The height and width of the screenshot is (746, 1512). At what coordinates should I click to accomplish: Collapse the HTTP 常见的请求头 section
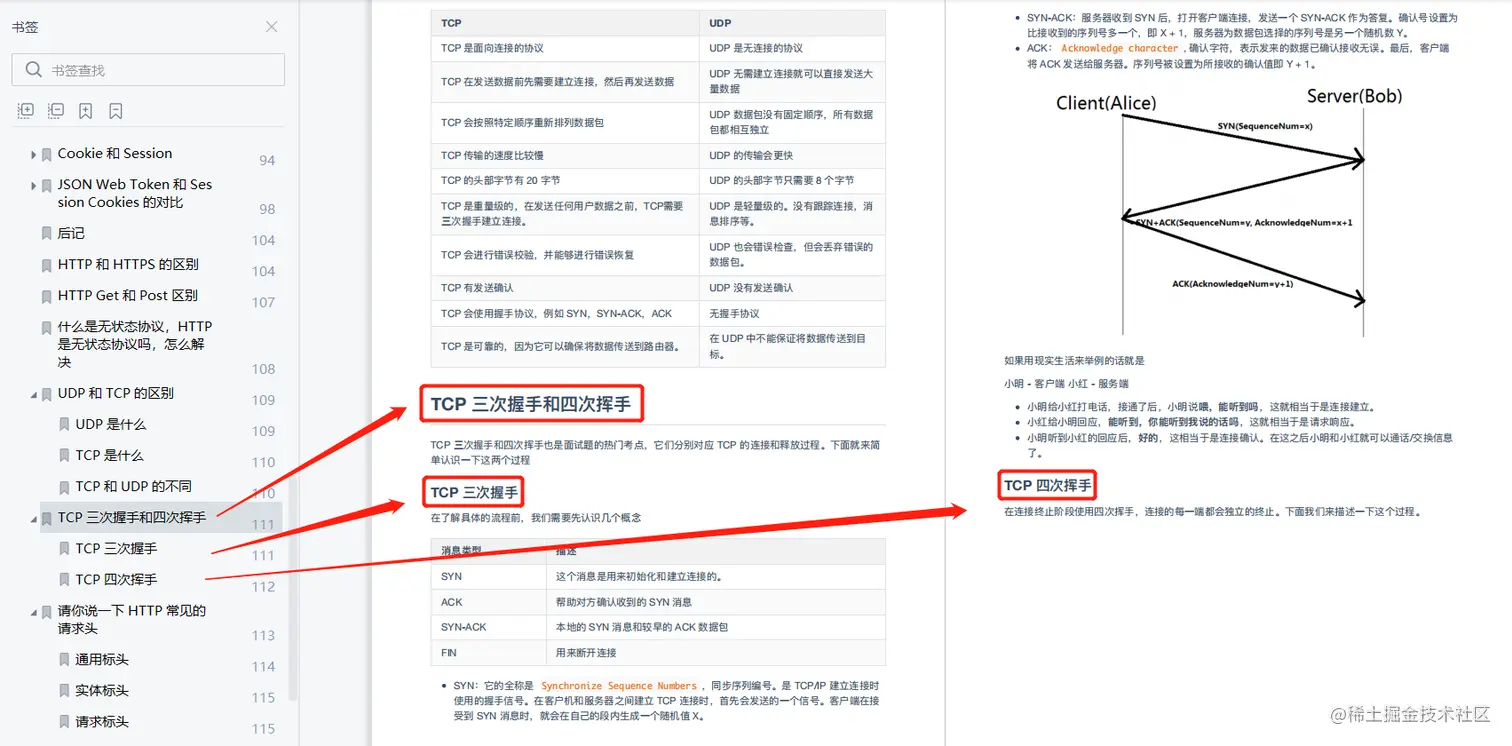click(33, 611)
